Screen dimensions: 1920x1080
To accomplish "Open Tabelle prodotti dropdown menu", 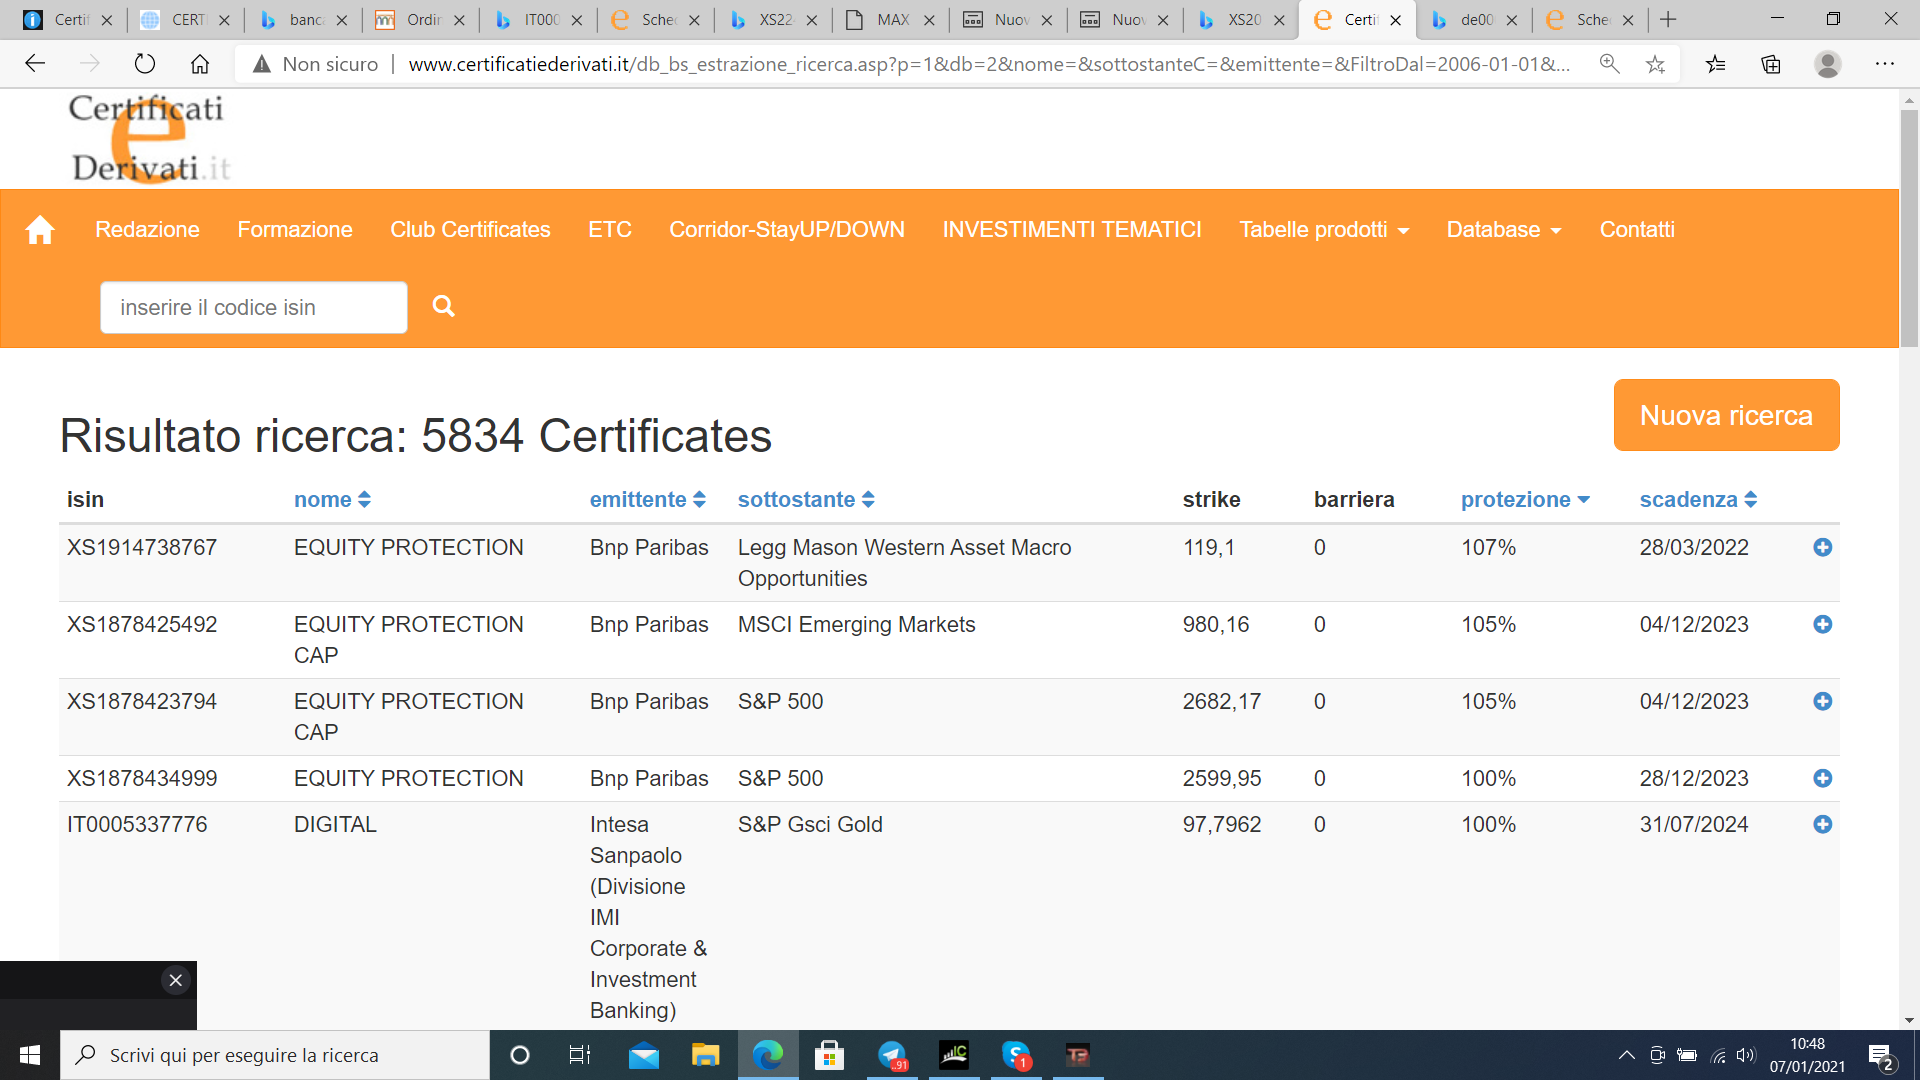I will [x=1324, y=230].
